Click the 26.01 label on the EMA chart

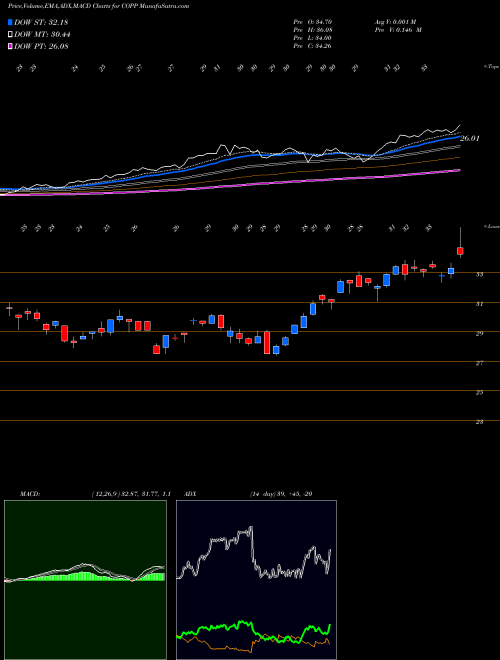point(470,138)
